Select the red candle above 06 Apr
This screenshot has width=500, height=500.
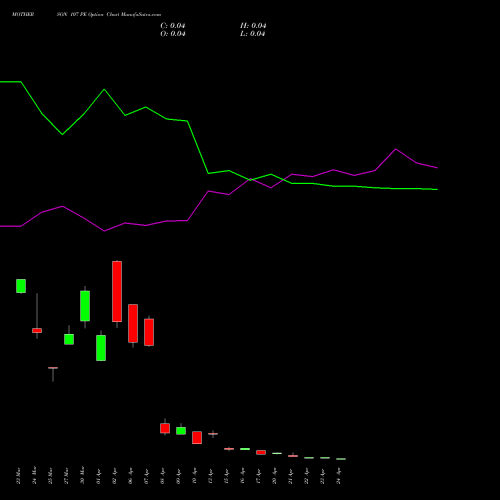click(x=133, y=323)
